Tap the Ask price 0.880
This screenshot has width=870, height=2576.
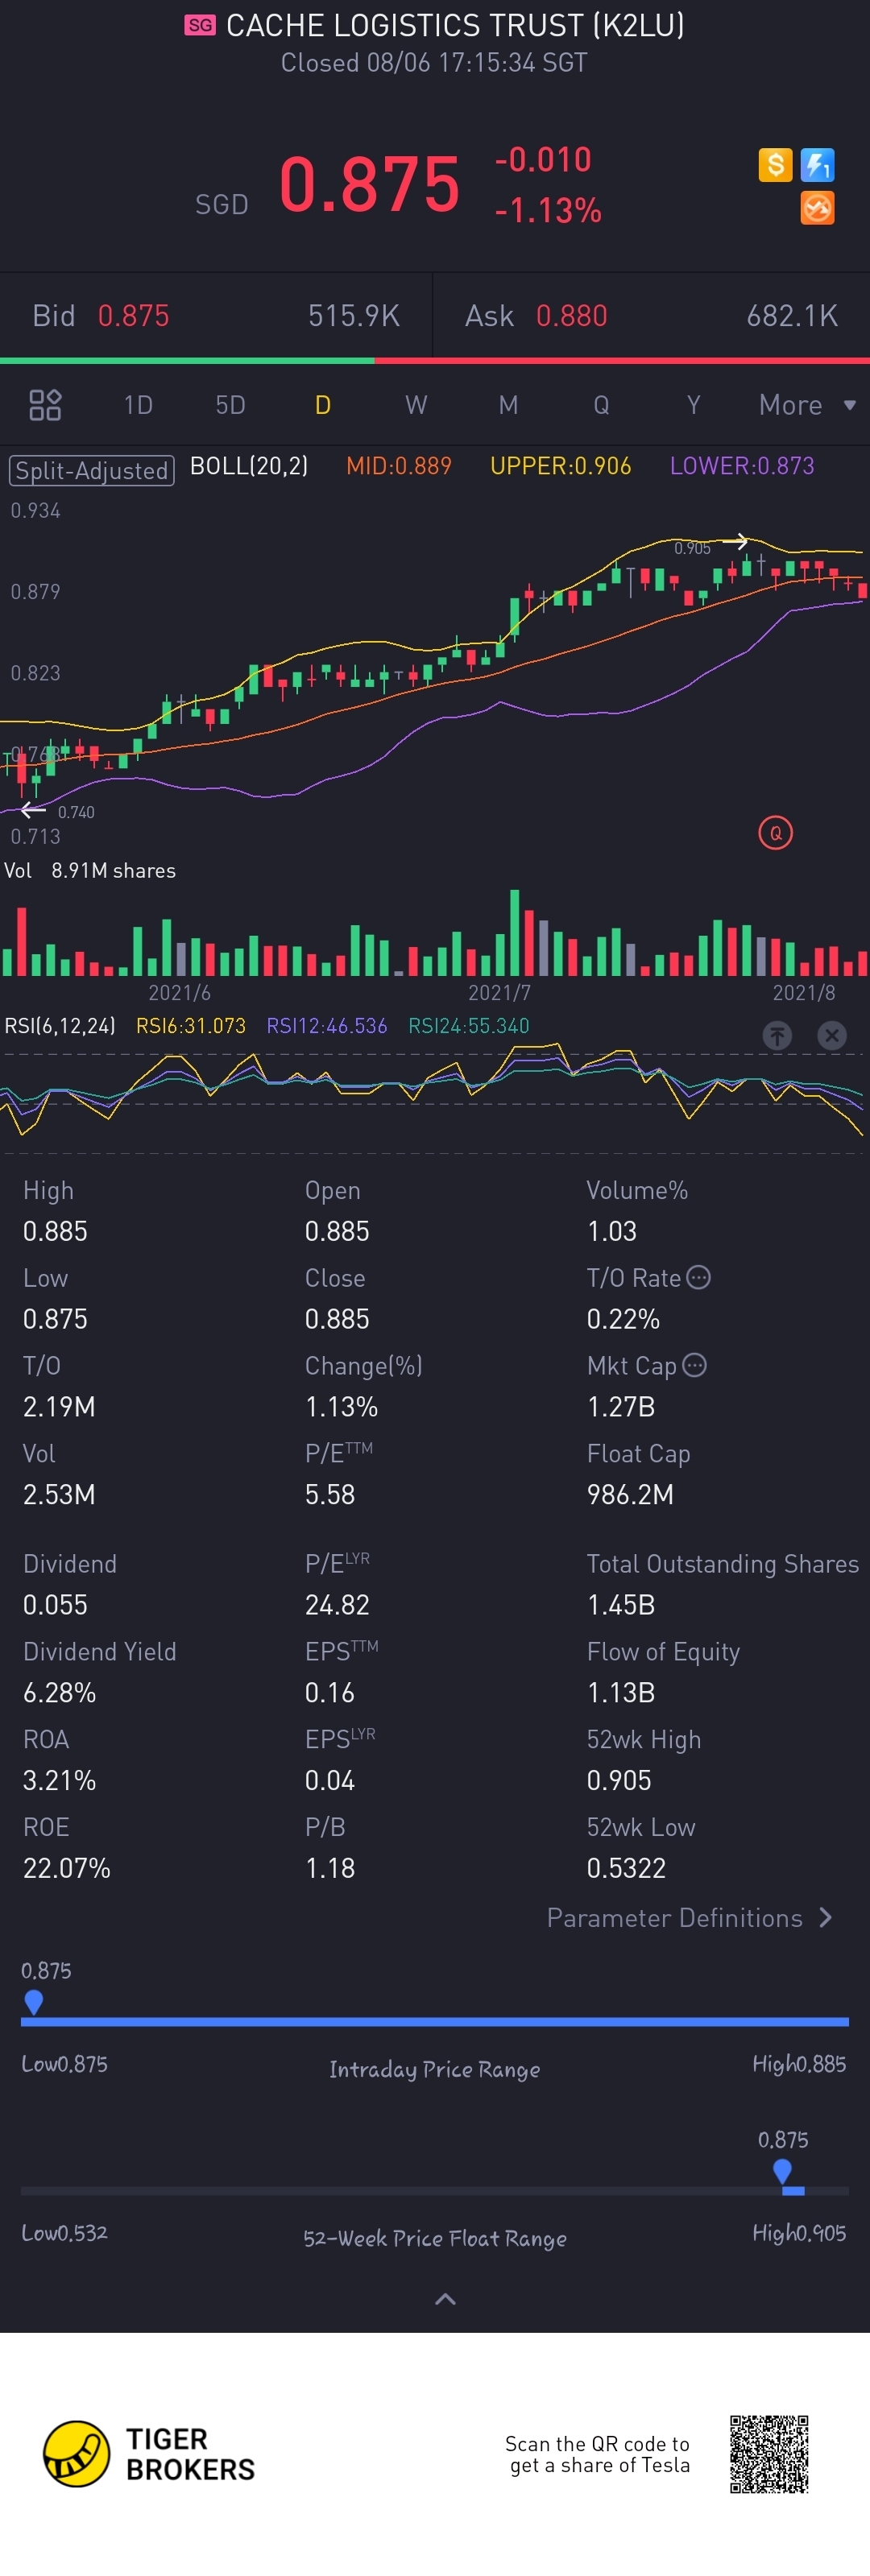coord(572,316)
